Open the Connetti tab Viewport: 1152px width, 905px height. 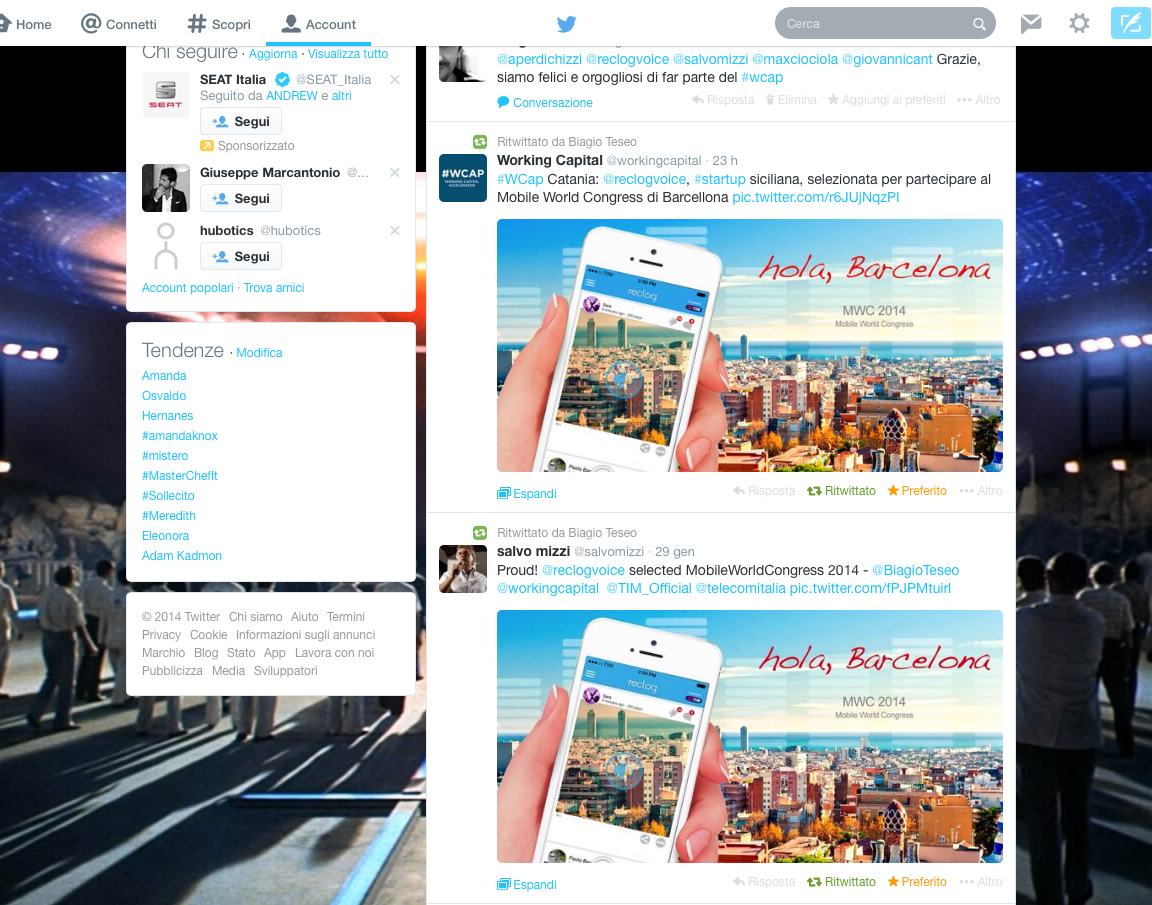point(119,24)
